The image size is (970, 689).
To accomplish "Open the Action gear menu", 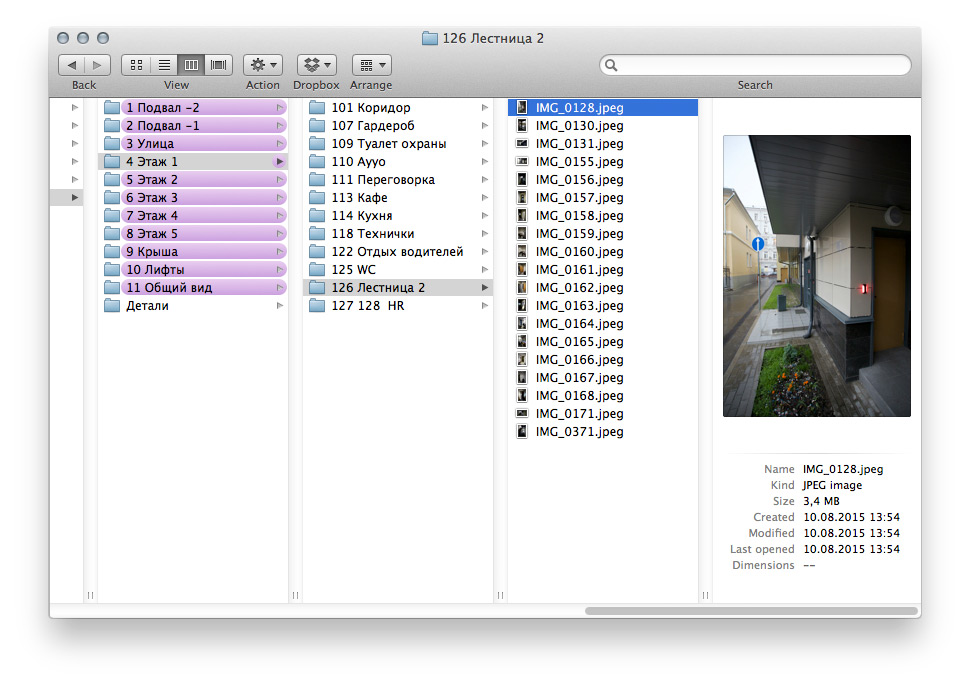I will (263, 65).
